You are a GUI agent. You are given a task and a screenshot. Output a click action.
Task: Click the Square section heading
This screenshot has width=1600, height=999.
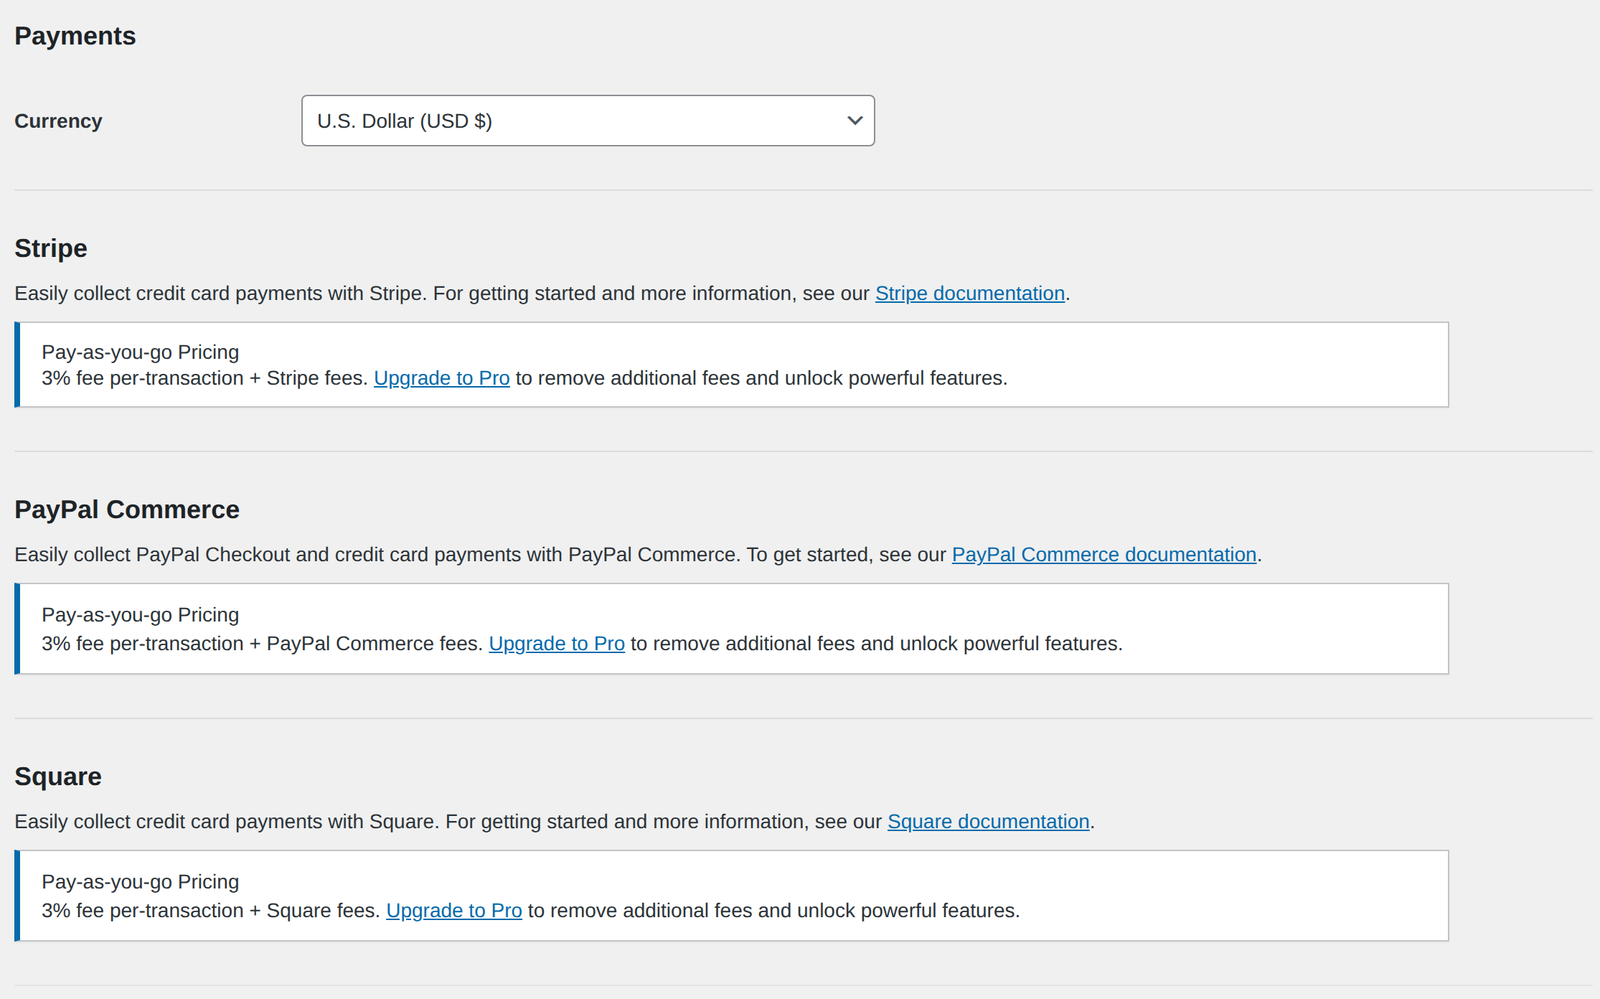pyautogui.click(x=58, y=777)
